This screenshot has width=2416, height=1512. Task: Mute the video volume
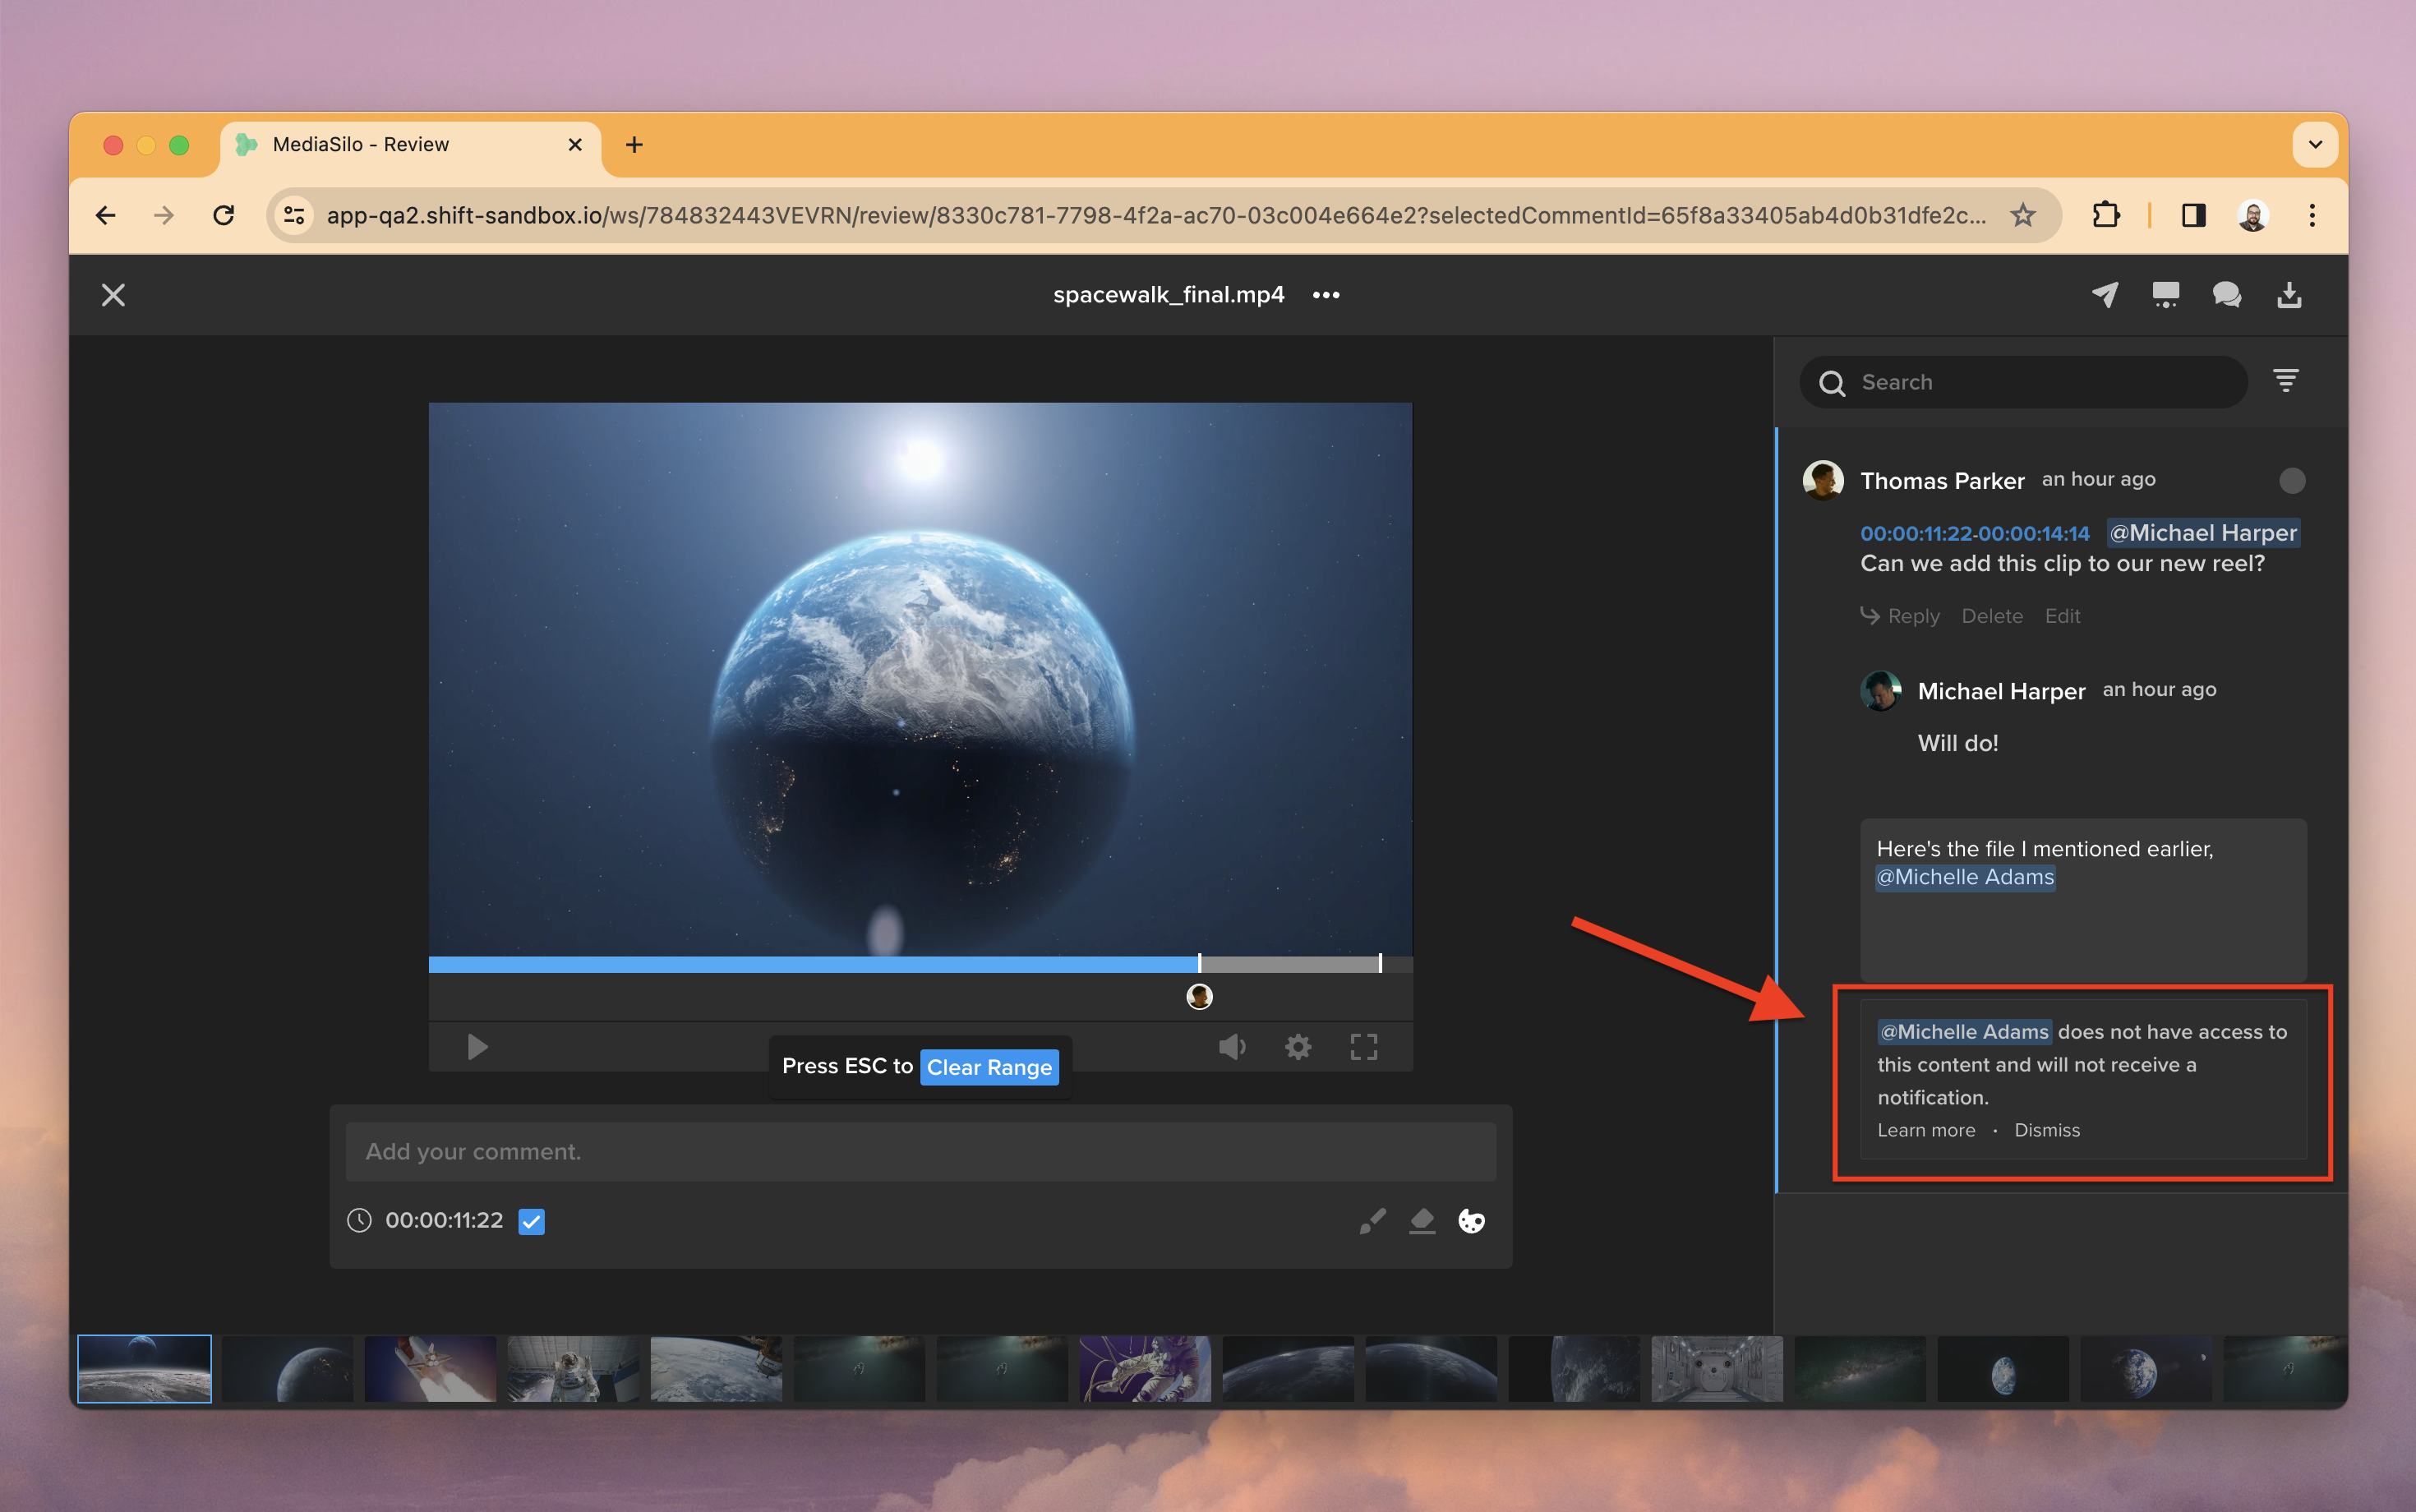pyautogui.click(x=1232, y=1047)
